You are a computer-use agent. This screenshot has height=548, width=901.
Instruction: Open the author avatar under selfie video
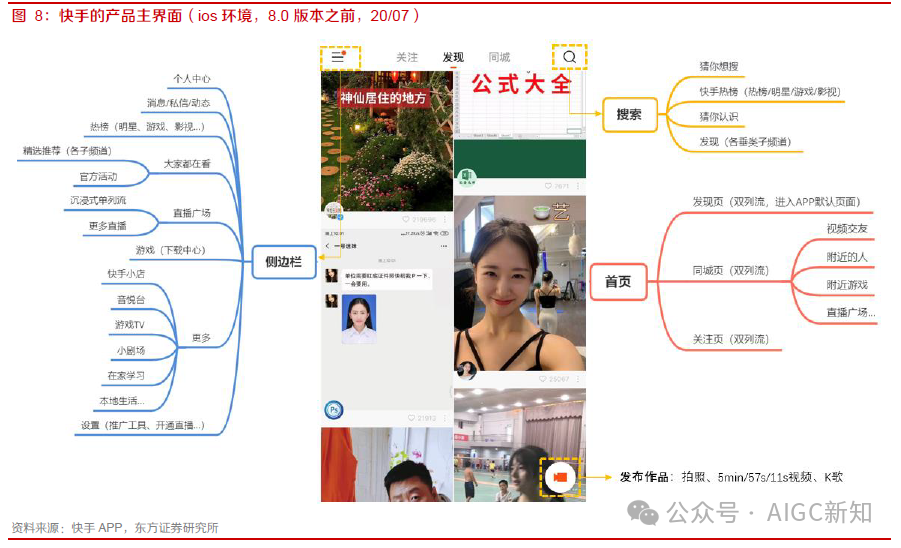tap(467, 371)
